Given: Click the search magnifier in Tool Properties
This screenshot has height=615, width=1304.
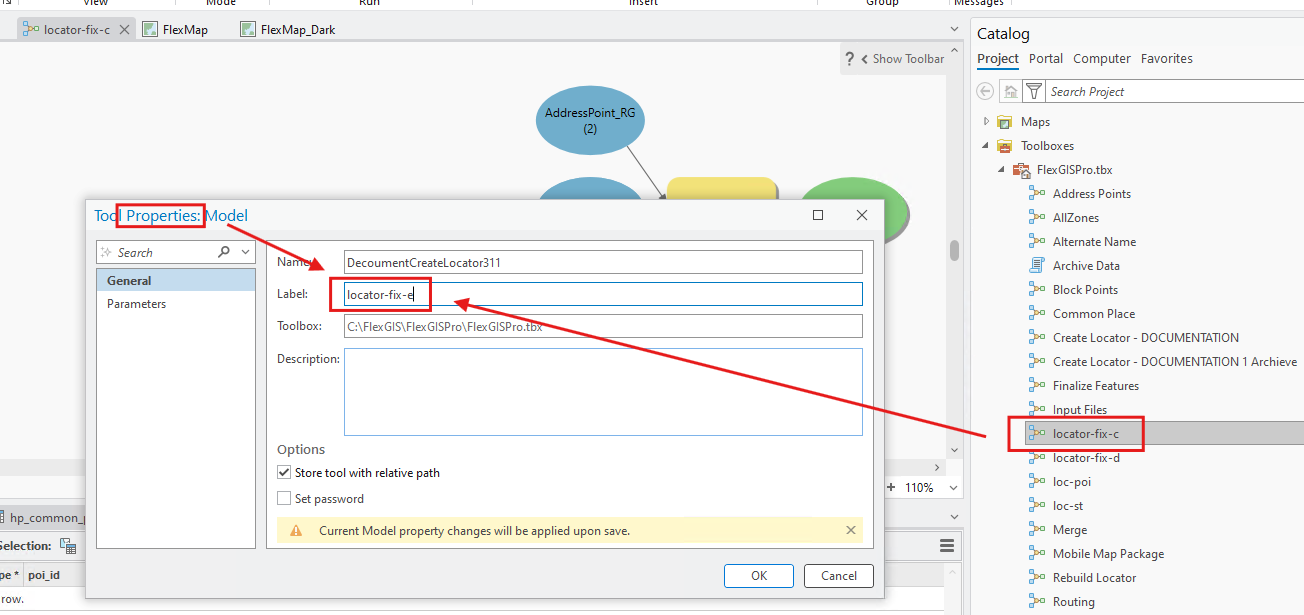Looking at the screenshot, I should pos(224,252).
